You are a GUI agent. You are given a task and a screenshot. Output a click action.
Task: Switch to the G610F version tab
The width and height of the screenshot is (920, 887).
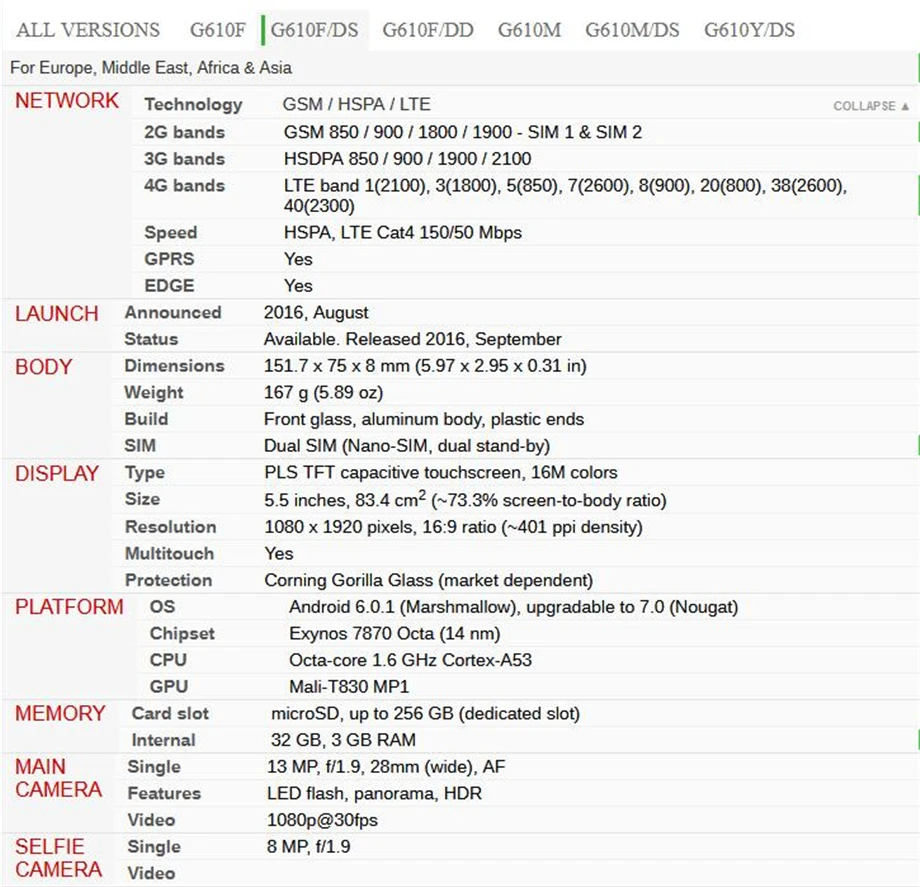point(218,30)
